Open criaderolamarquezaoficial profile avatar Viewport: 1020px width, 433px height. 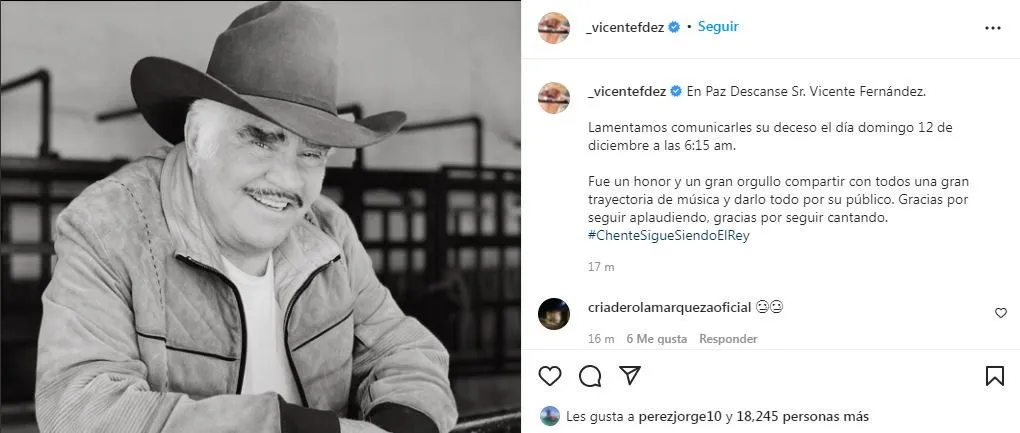pos(554,314)
